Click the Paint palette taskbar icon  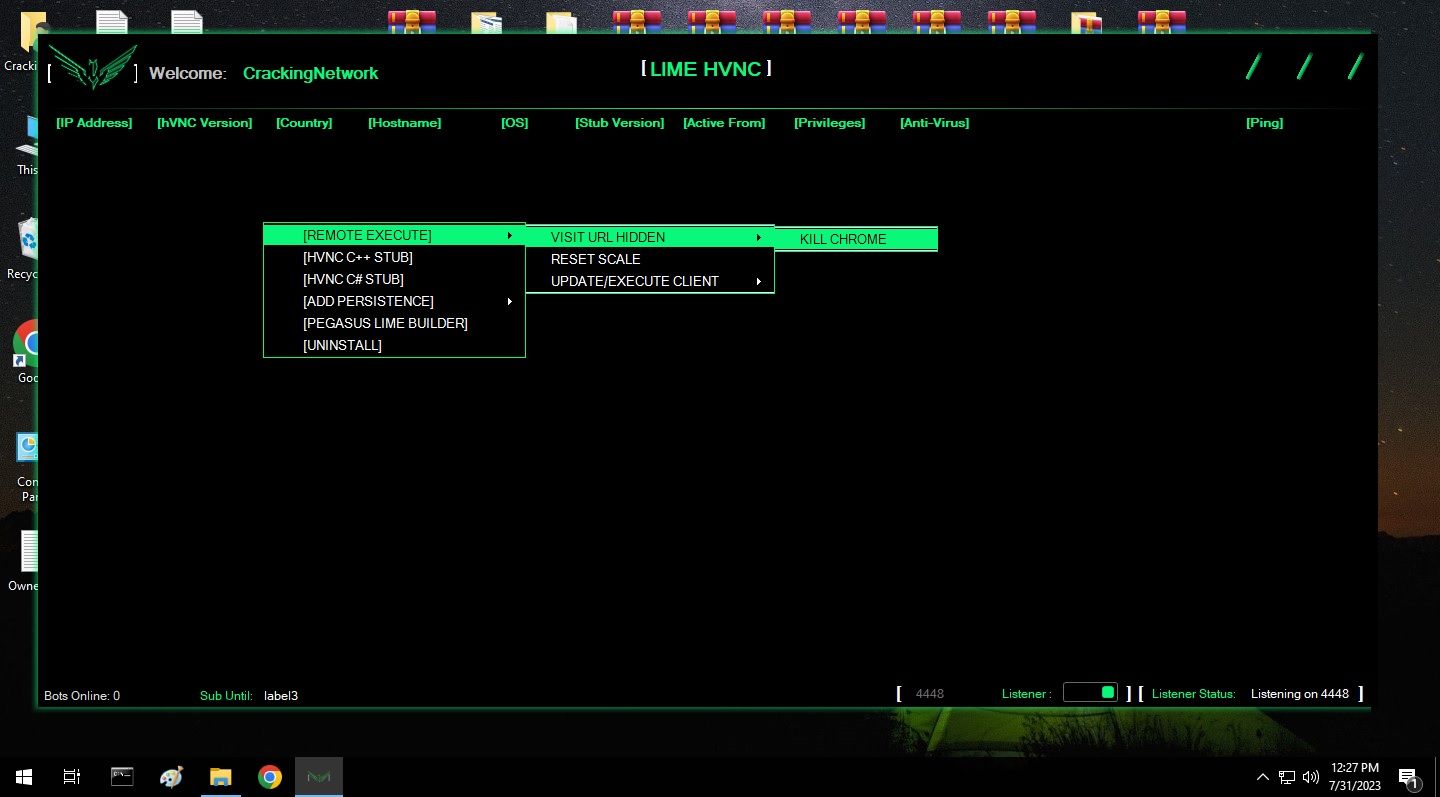tap(172, 777)
